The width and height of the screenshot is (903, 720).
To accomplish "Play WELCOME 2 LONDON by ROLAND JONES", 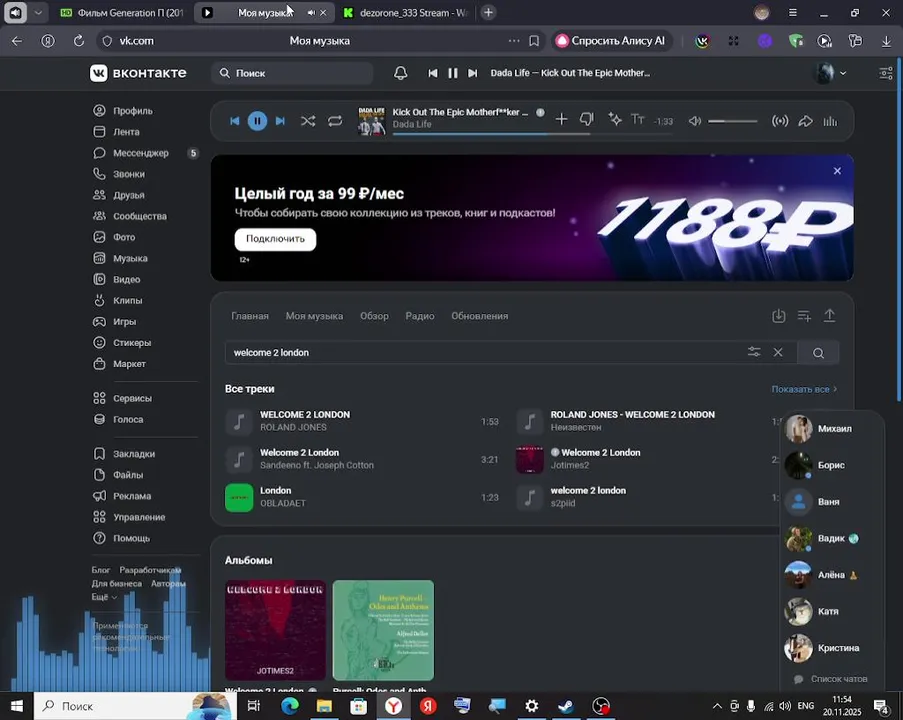I will coord(362,421).
